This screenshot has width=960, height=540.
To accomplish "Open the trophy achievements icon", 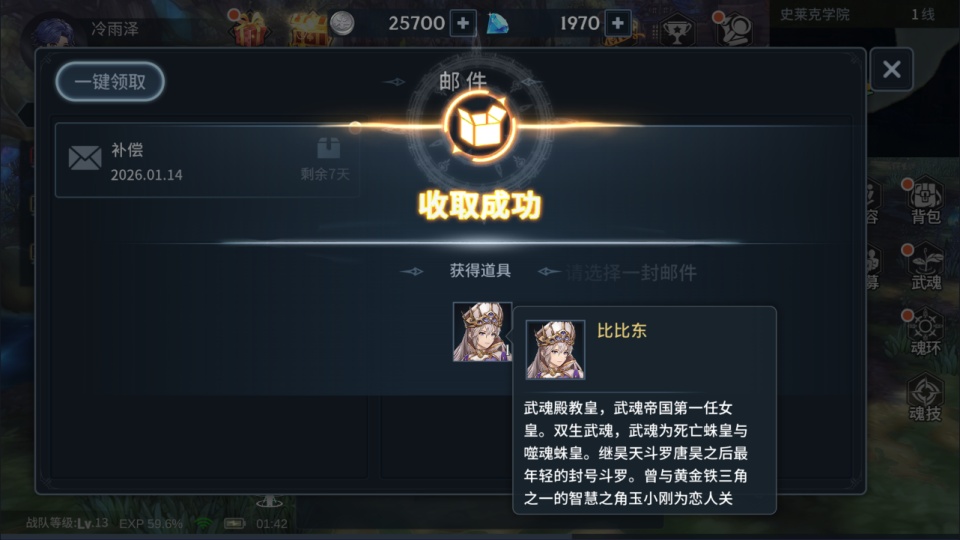I will pyautogui.click(x=677, y=31).
